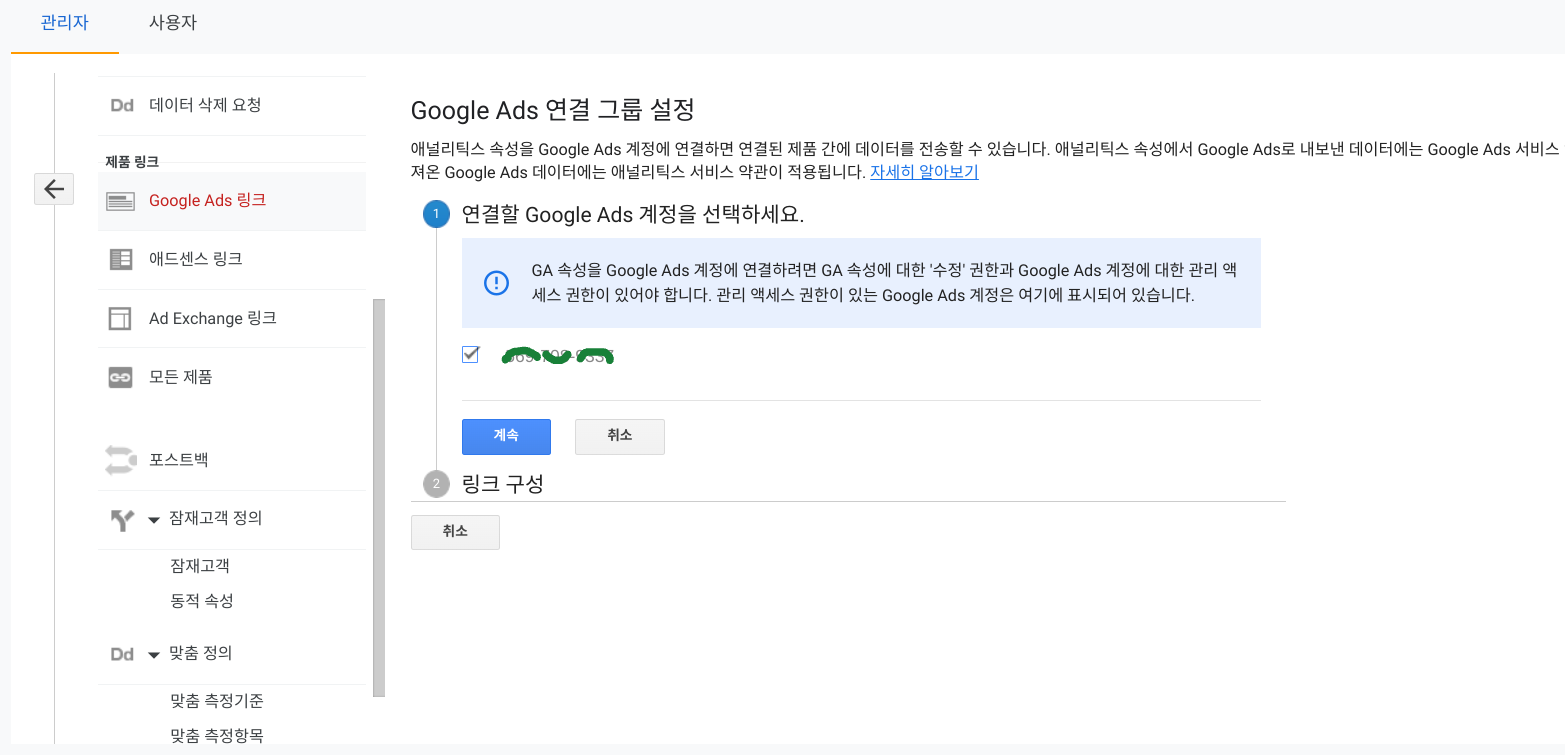The image size is (1565, 755).
Task: Click the step 1 heading 연결할 Google Ads 계정을 선택하세요
Action: click(x=633, y=215)
